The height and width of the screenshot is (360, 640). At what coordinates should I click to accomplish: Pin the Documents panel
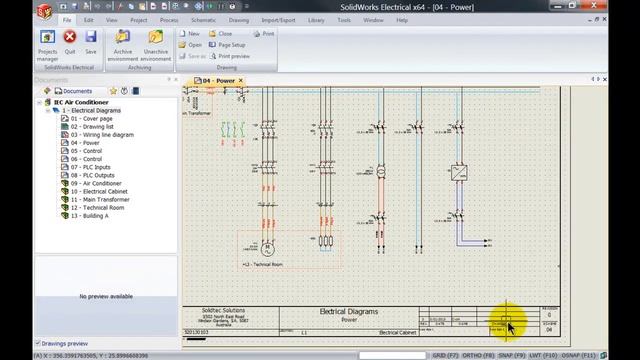coord(169,79)
